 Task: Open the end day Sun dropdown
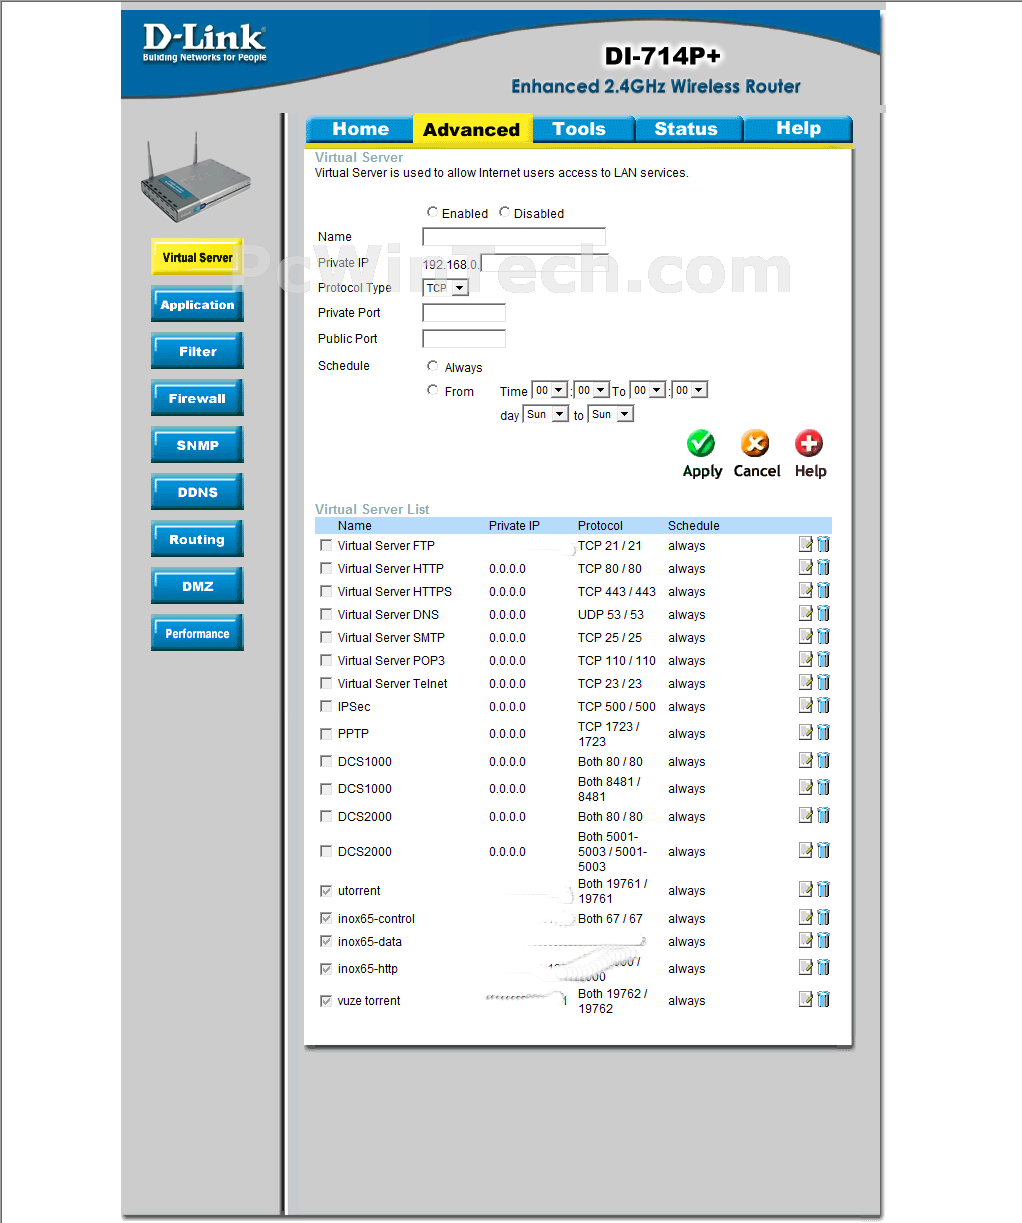611,414
